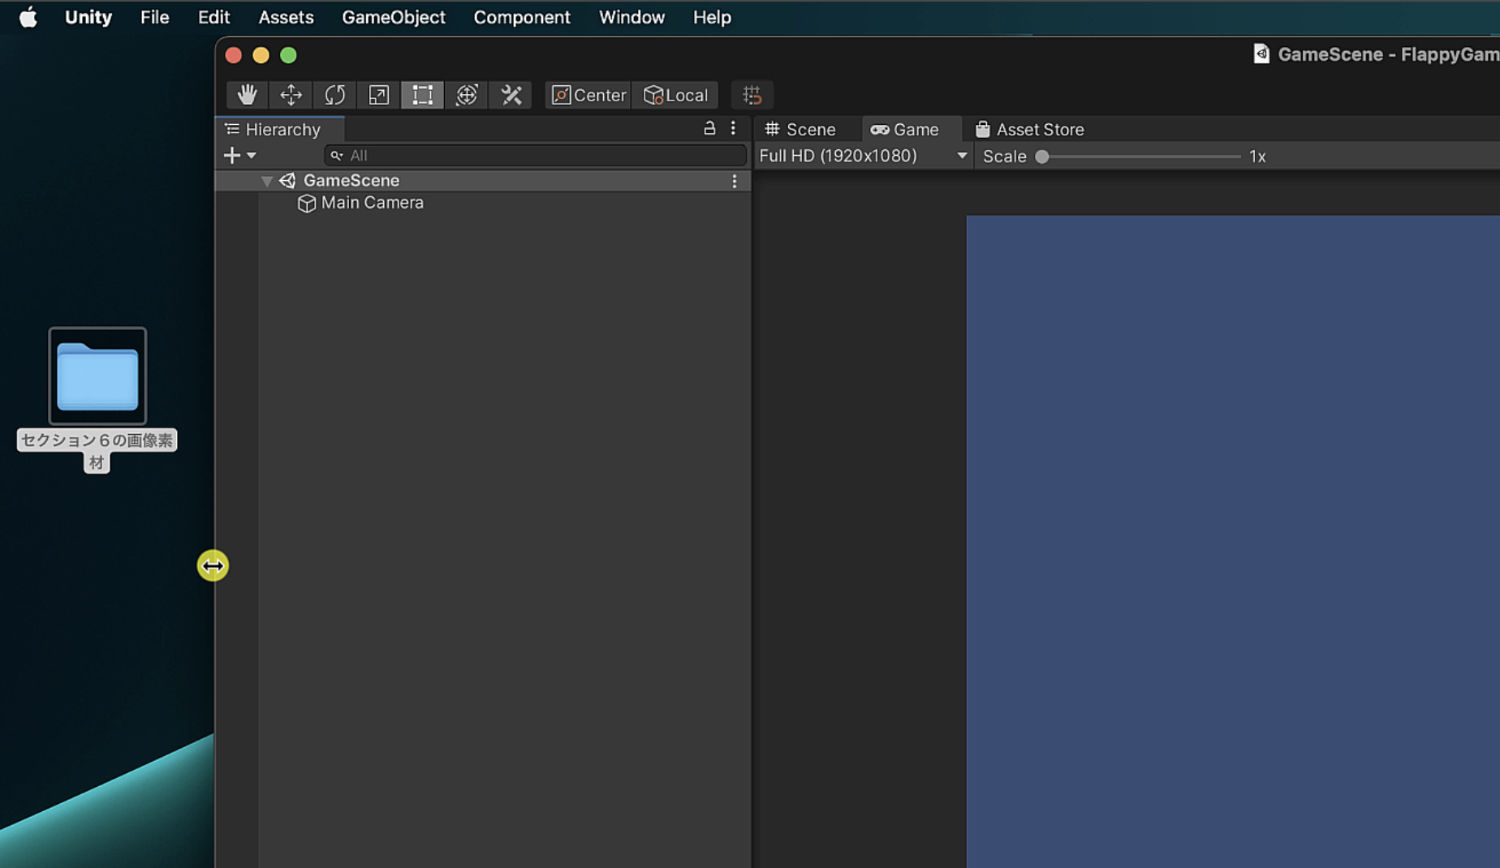This screenshot has height=868, width=1500.
Task: Open the GameObject menu
Action: [x=394, y=17]
